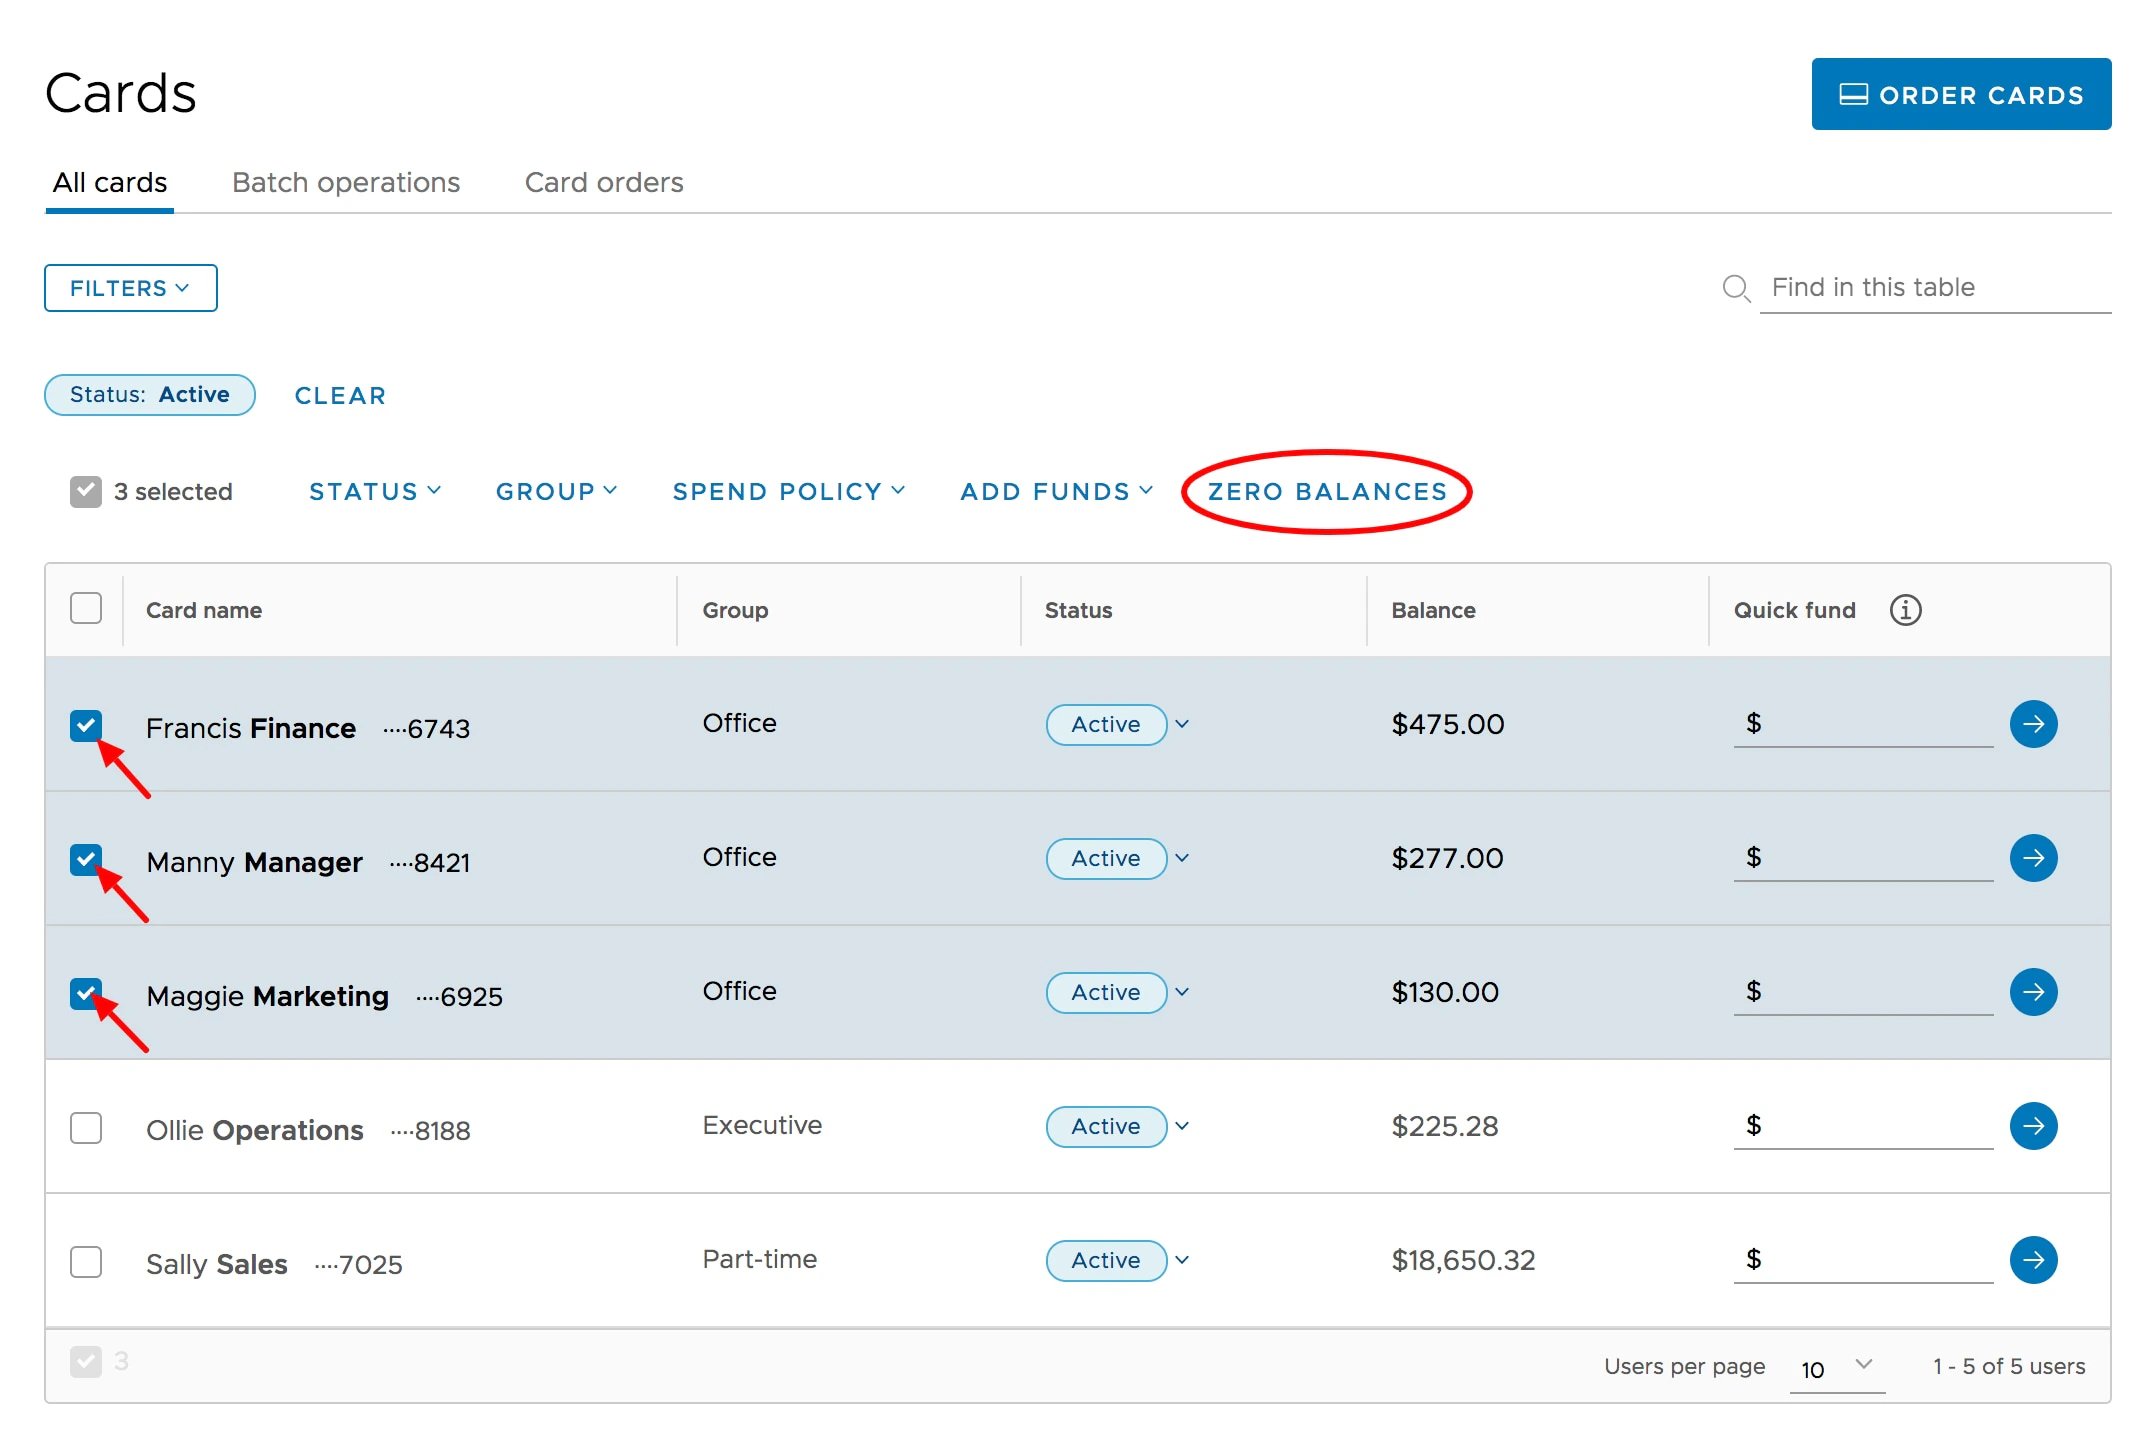Viewport: 2142px width, 1430px height.
Task: Open the Card orders tab
Action: click(x=604, y=183)
